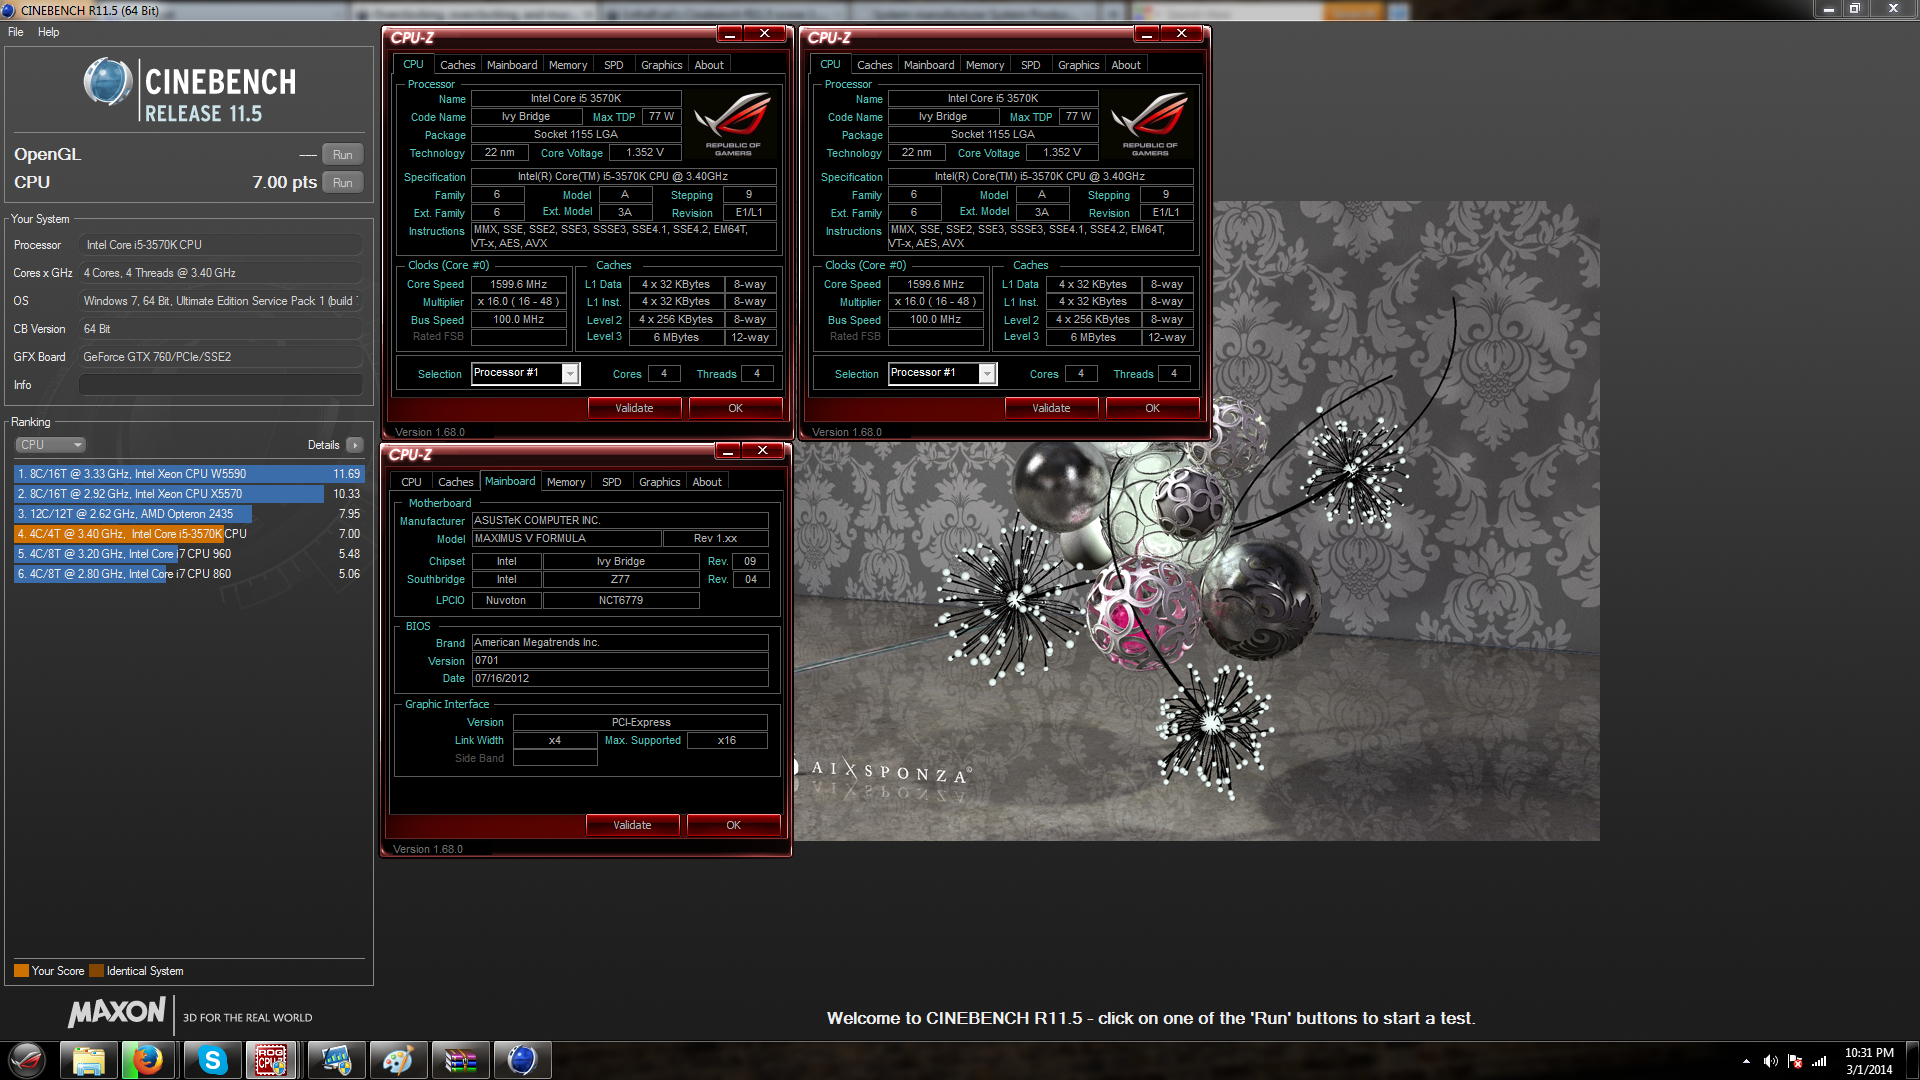Screen dimensions: 1920x1080
Task: Open Graphics tab in right CPU-Z window
Action: point(1079,65)
